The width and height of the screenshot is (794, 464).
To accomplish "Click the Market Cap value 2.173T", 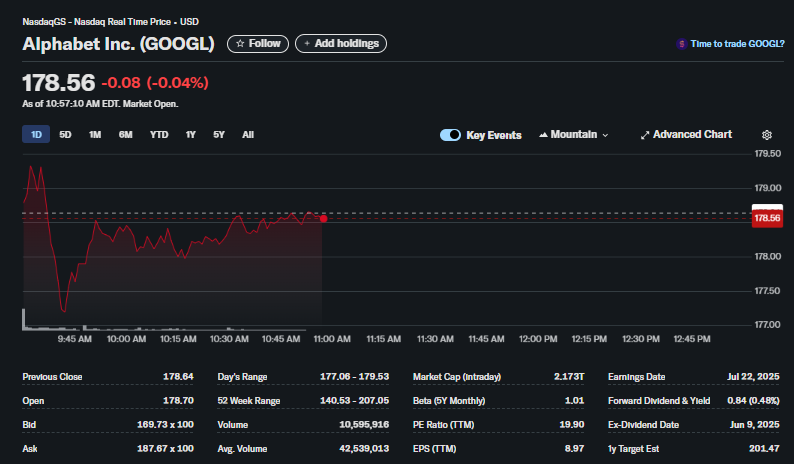I will coord(569,376).
